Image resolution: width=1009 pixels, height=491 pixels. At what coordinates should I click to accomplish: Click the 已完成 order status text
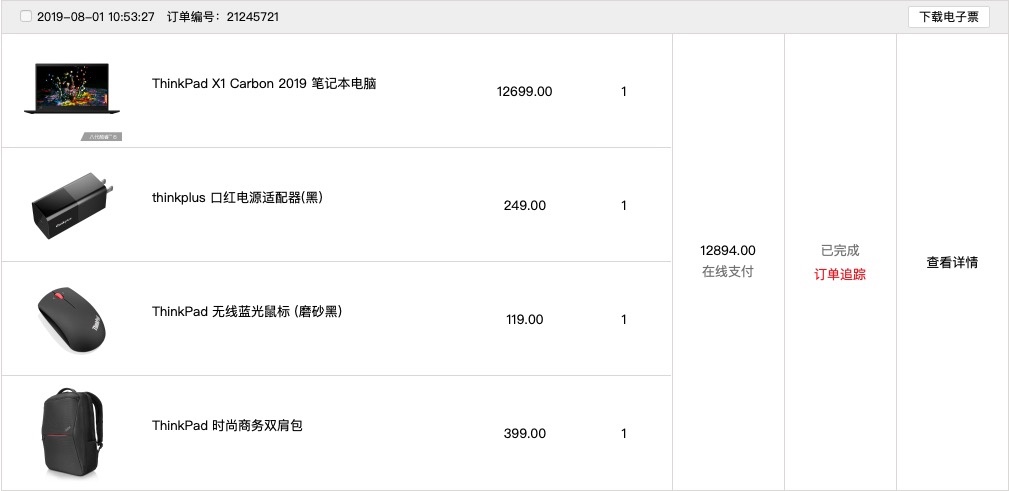[x=840, y=250]
